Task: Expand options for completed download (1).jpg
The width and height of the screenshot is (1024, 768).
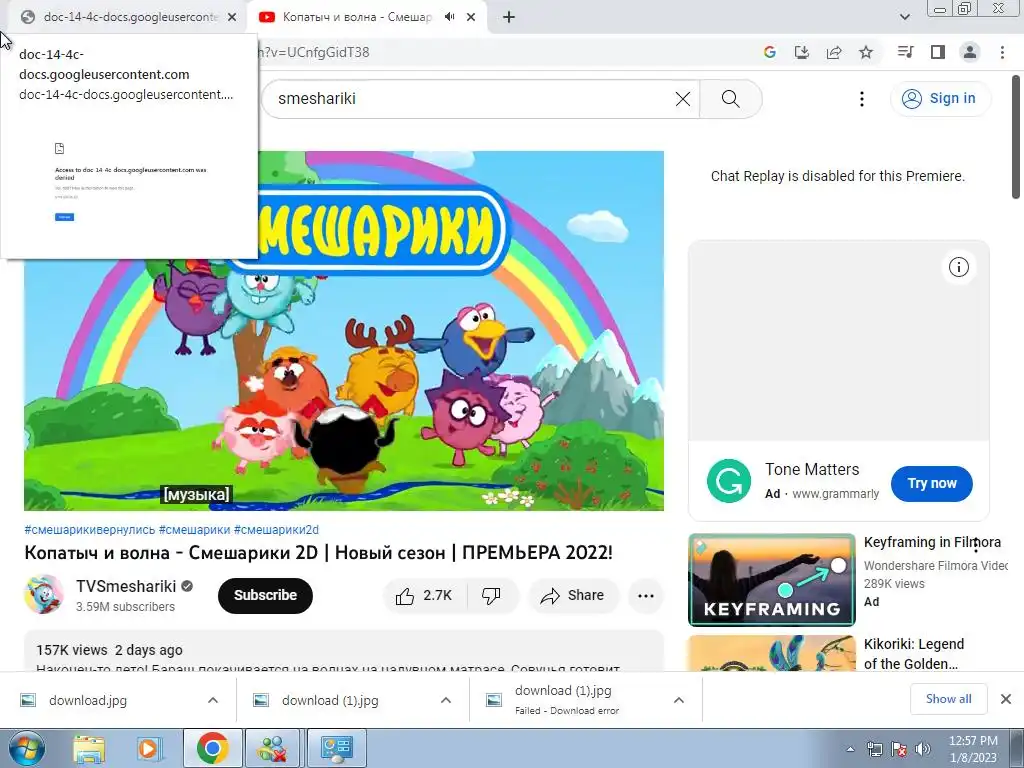Action: pyautogui.click(x=446, y=701)
